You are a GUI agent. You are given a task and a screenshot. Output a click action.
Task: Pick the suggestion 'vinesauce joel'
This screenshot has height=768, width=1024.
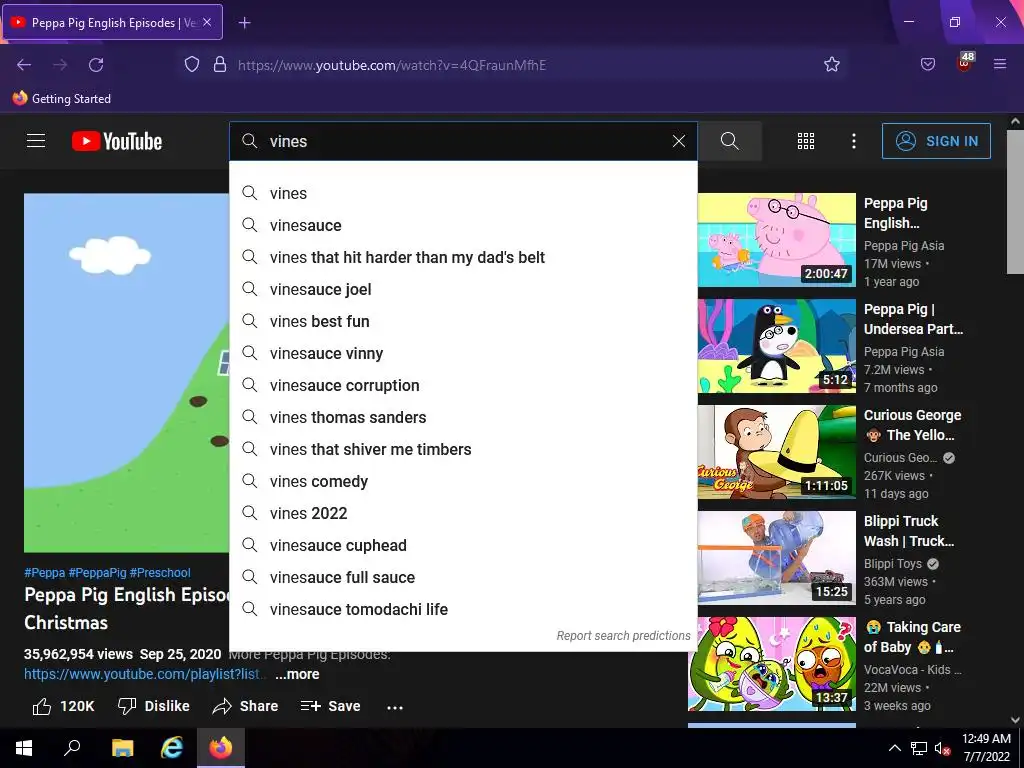[464, 289]
